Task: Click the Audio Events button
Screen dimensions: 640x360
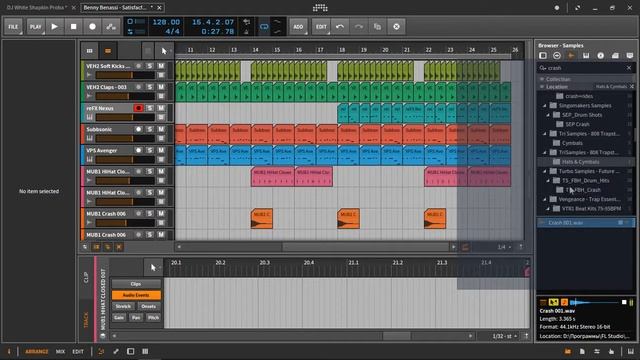Action: (136, 295)
